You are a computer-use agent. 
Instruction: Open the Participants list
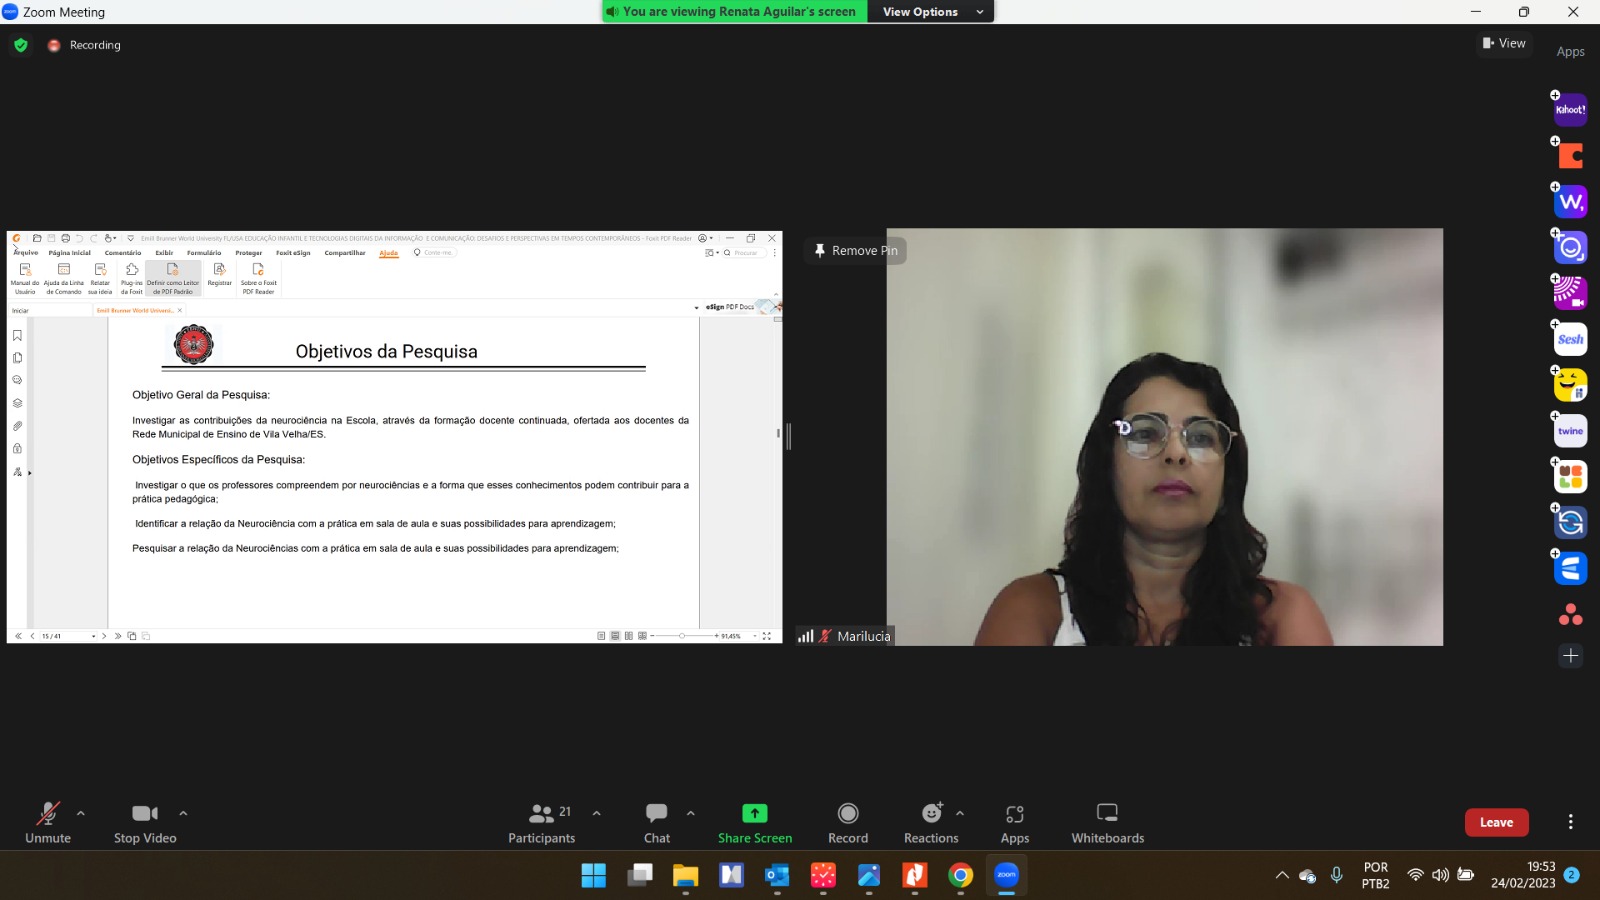click(x=542, y=822)
